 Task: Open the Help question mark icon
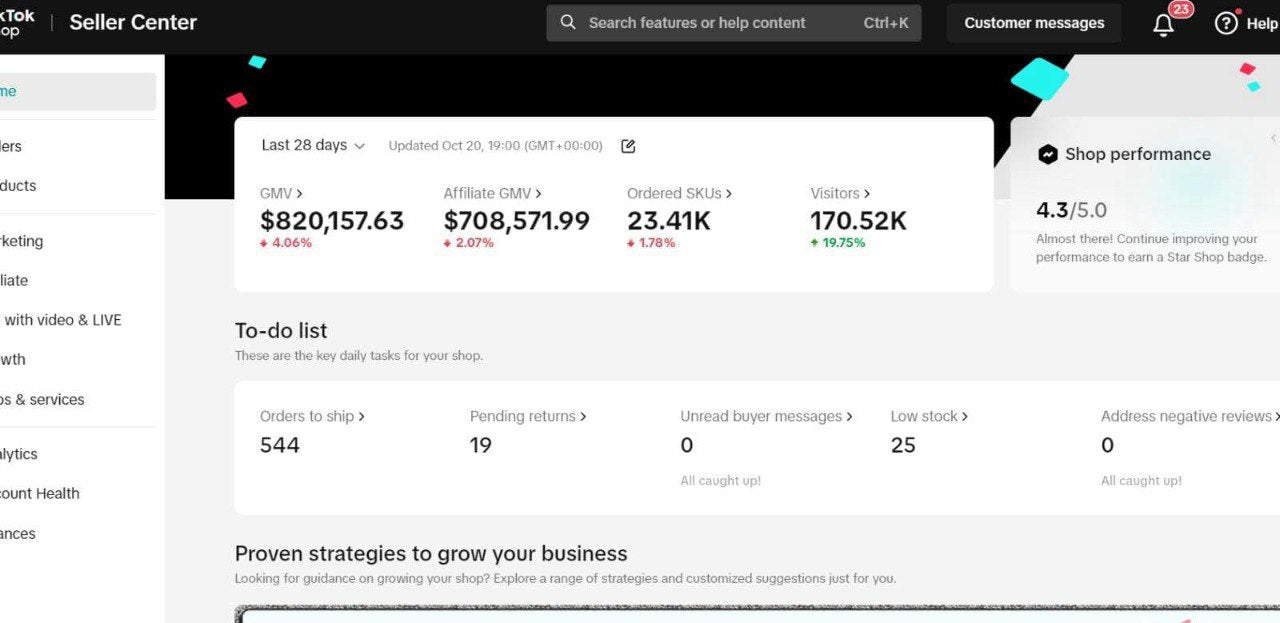pyautogui.click(x=1226, y=23)
